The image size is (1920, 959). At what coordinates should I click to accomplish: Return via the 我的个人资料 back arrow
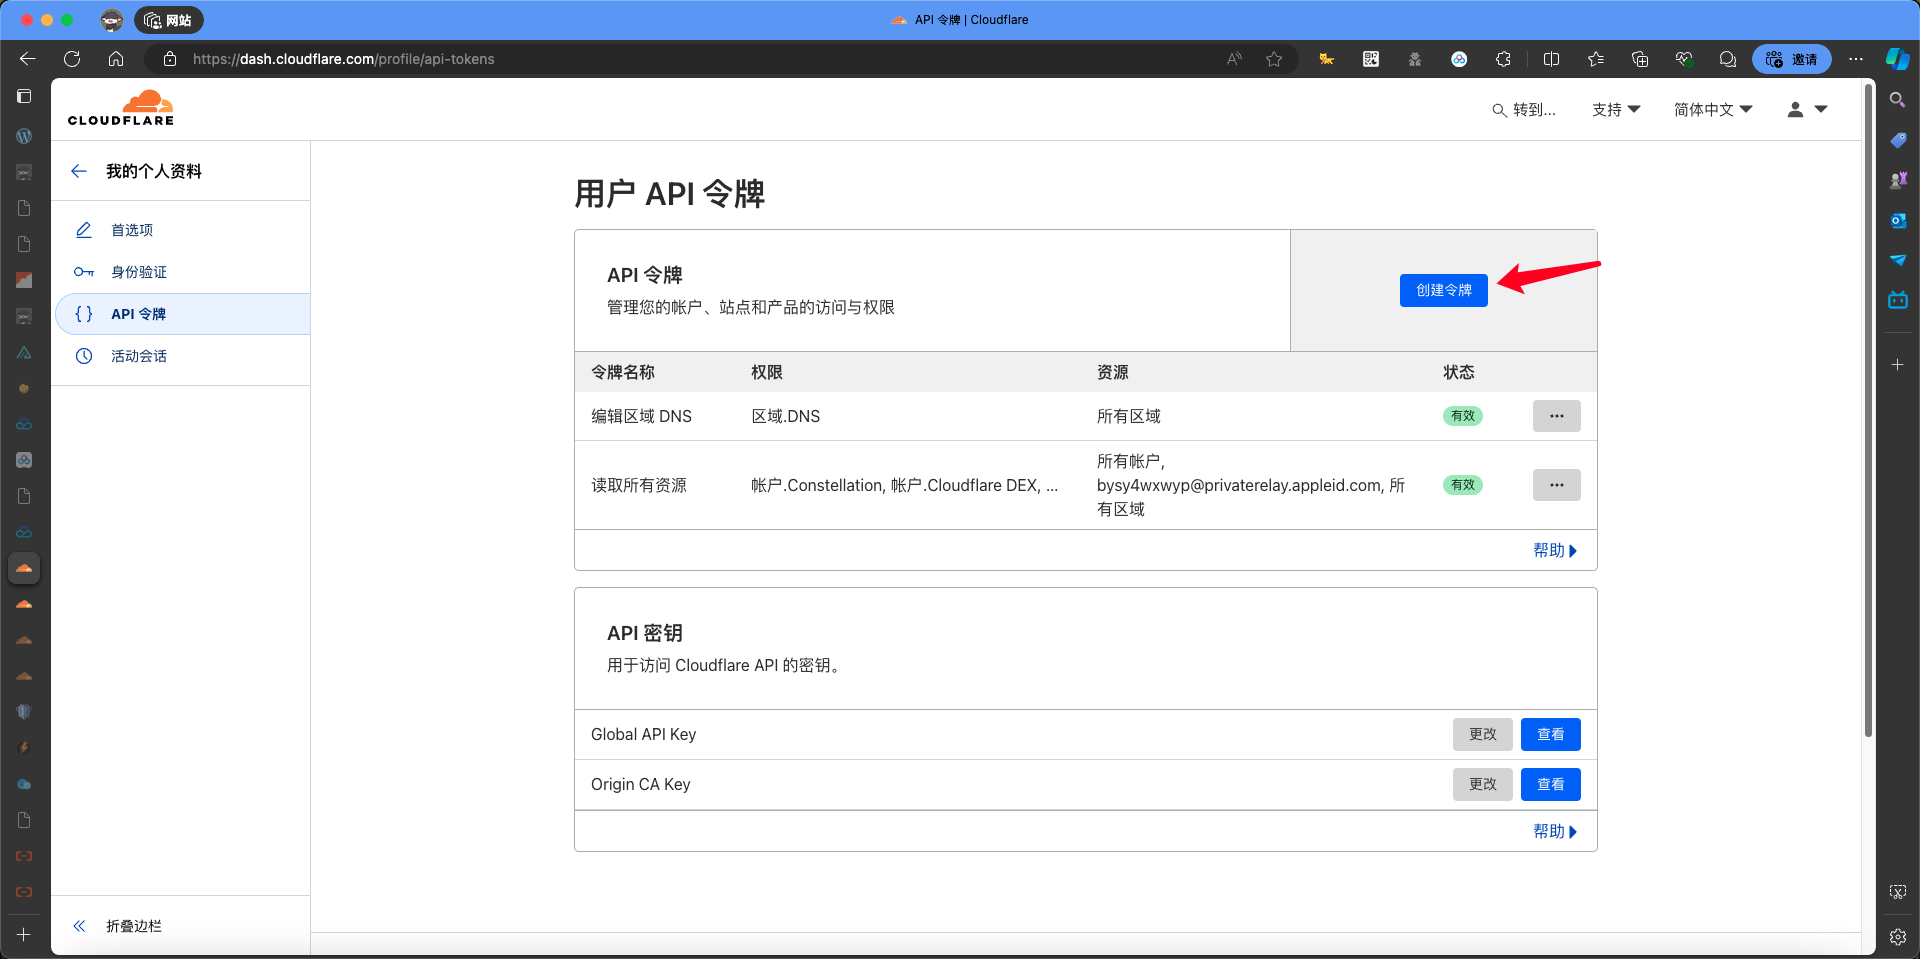click(79, 171)
